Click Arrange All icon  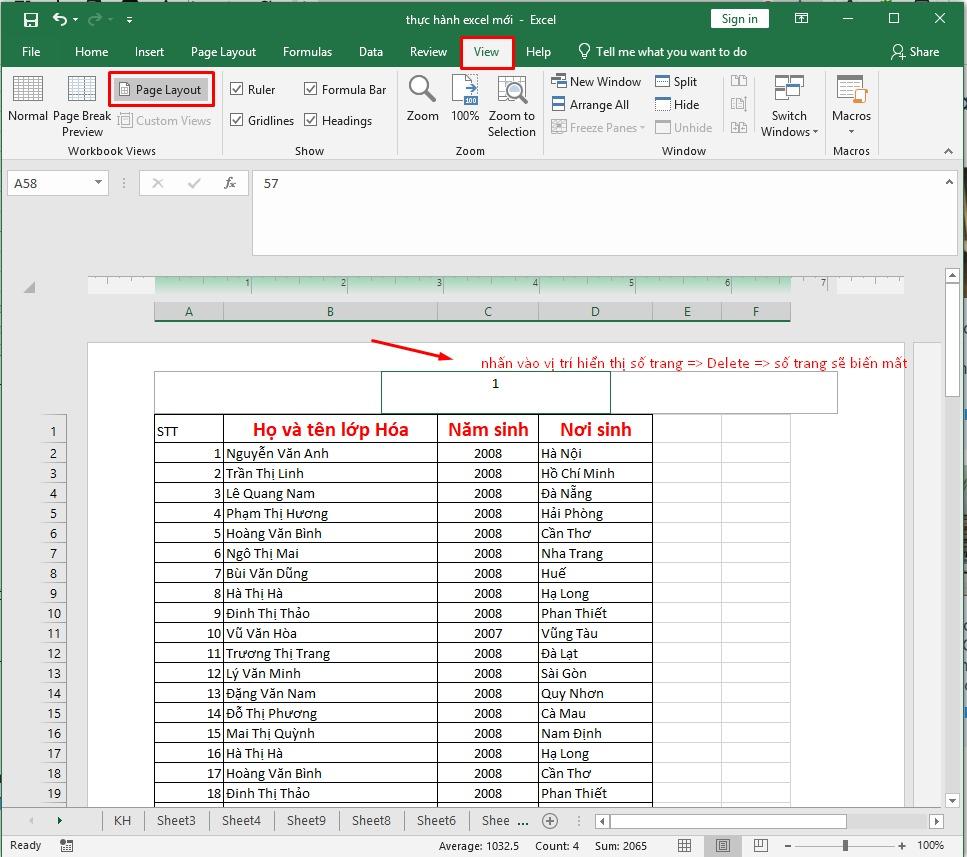coord(593,104)
